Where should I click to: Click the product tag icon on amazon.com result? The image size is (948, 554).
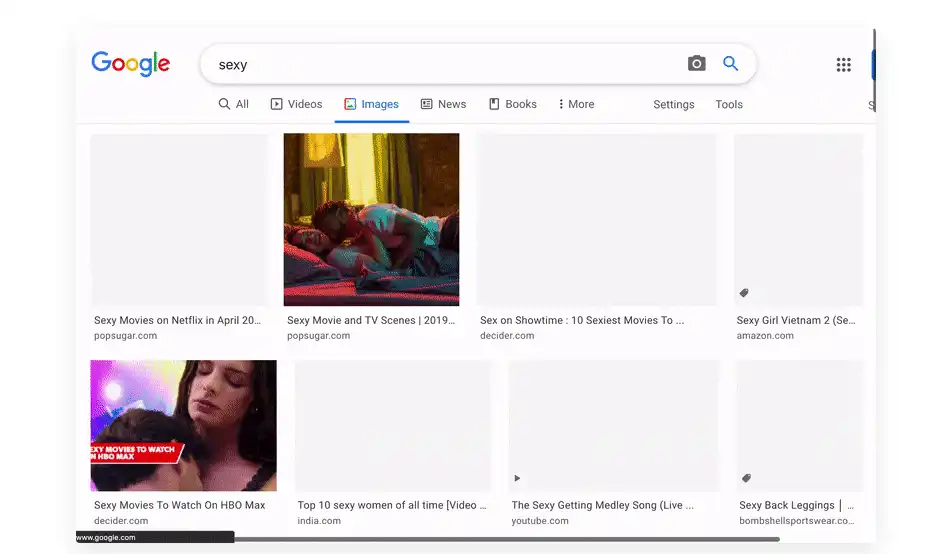click(x=744, y=293)
